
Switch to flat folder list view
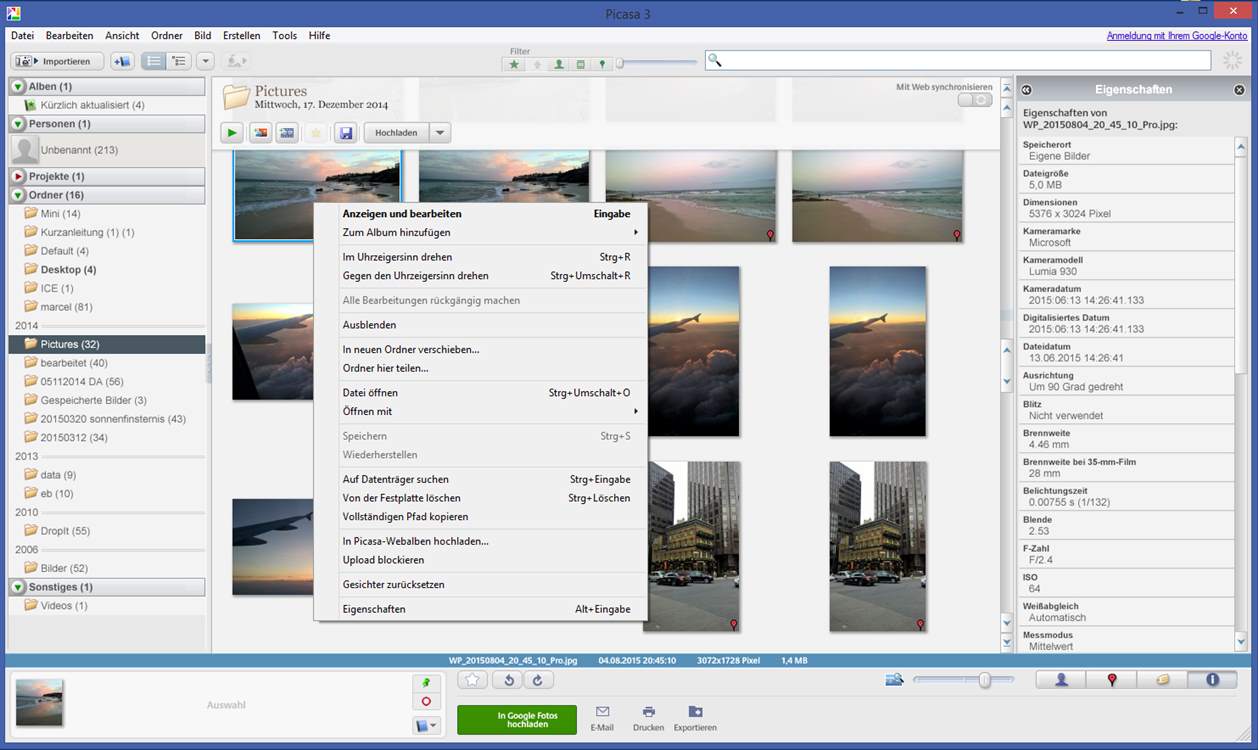pos(153,61)
